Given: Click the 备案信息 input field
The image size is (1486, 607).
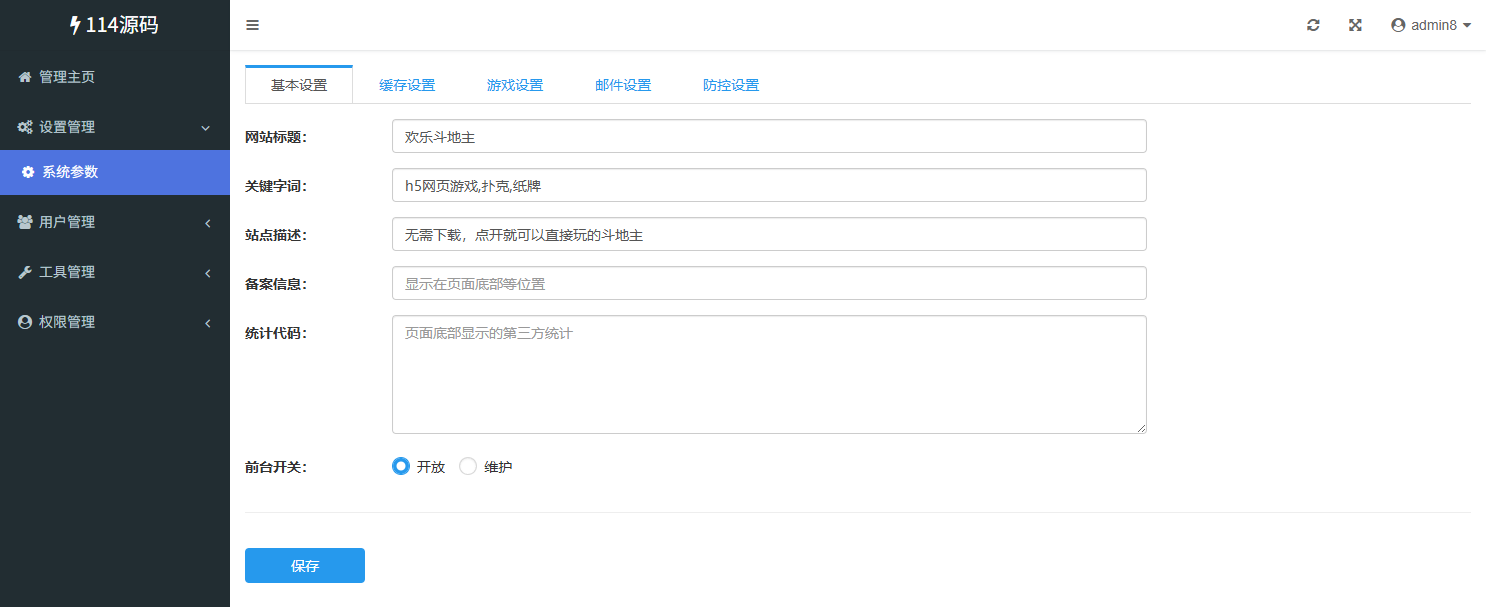Looking at the screenshot, I should click(x=768, y=283).
